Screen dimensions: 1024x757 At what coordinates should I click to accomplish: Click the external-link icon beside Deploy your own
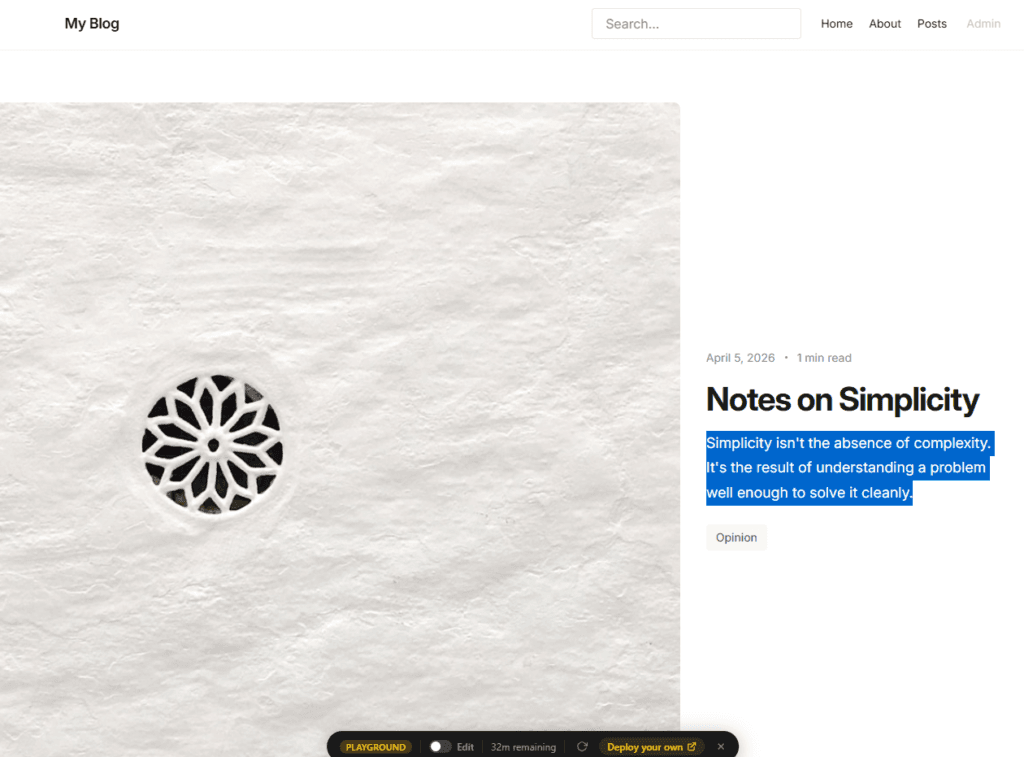pos(692,747)
